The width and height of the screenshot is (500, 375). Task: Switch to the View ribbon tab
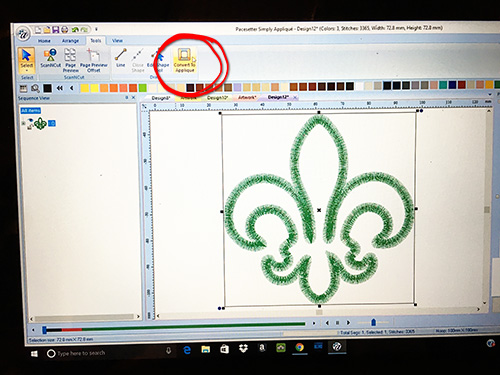[117, 40]
